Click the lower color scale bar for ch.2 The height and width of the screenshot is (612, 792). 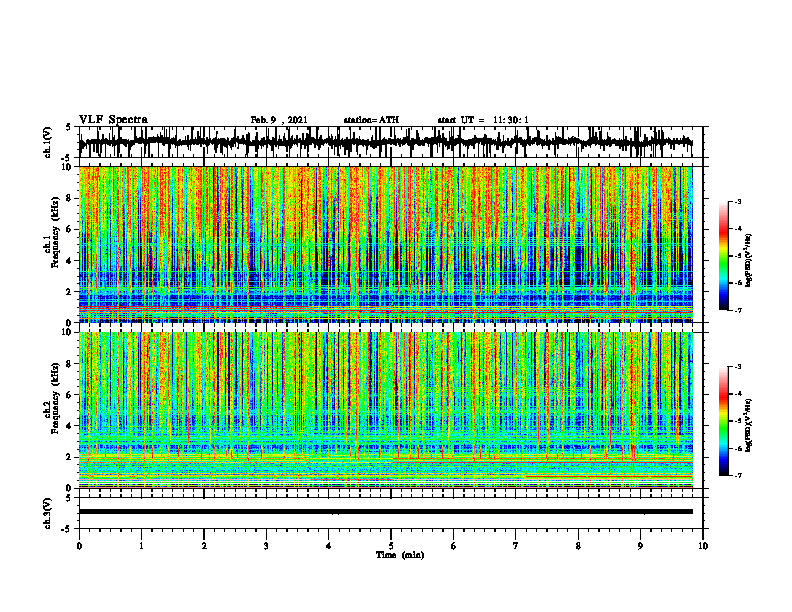pyautogui.click(x=723, y=421)
